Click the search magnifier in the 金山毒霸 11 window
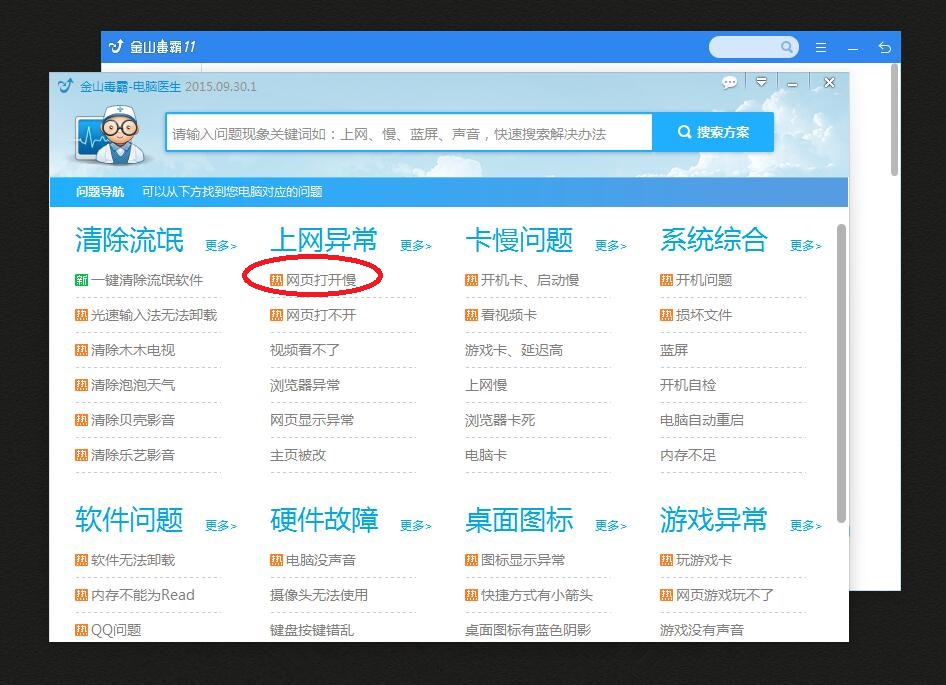The width and height of the screenshot is (946, 685). pyautogui.click(x=786, y=46)
